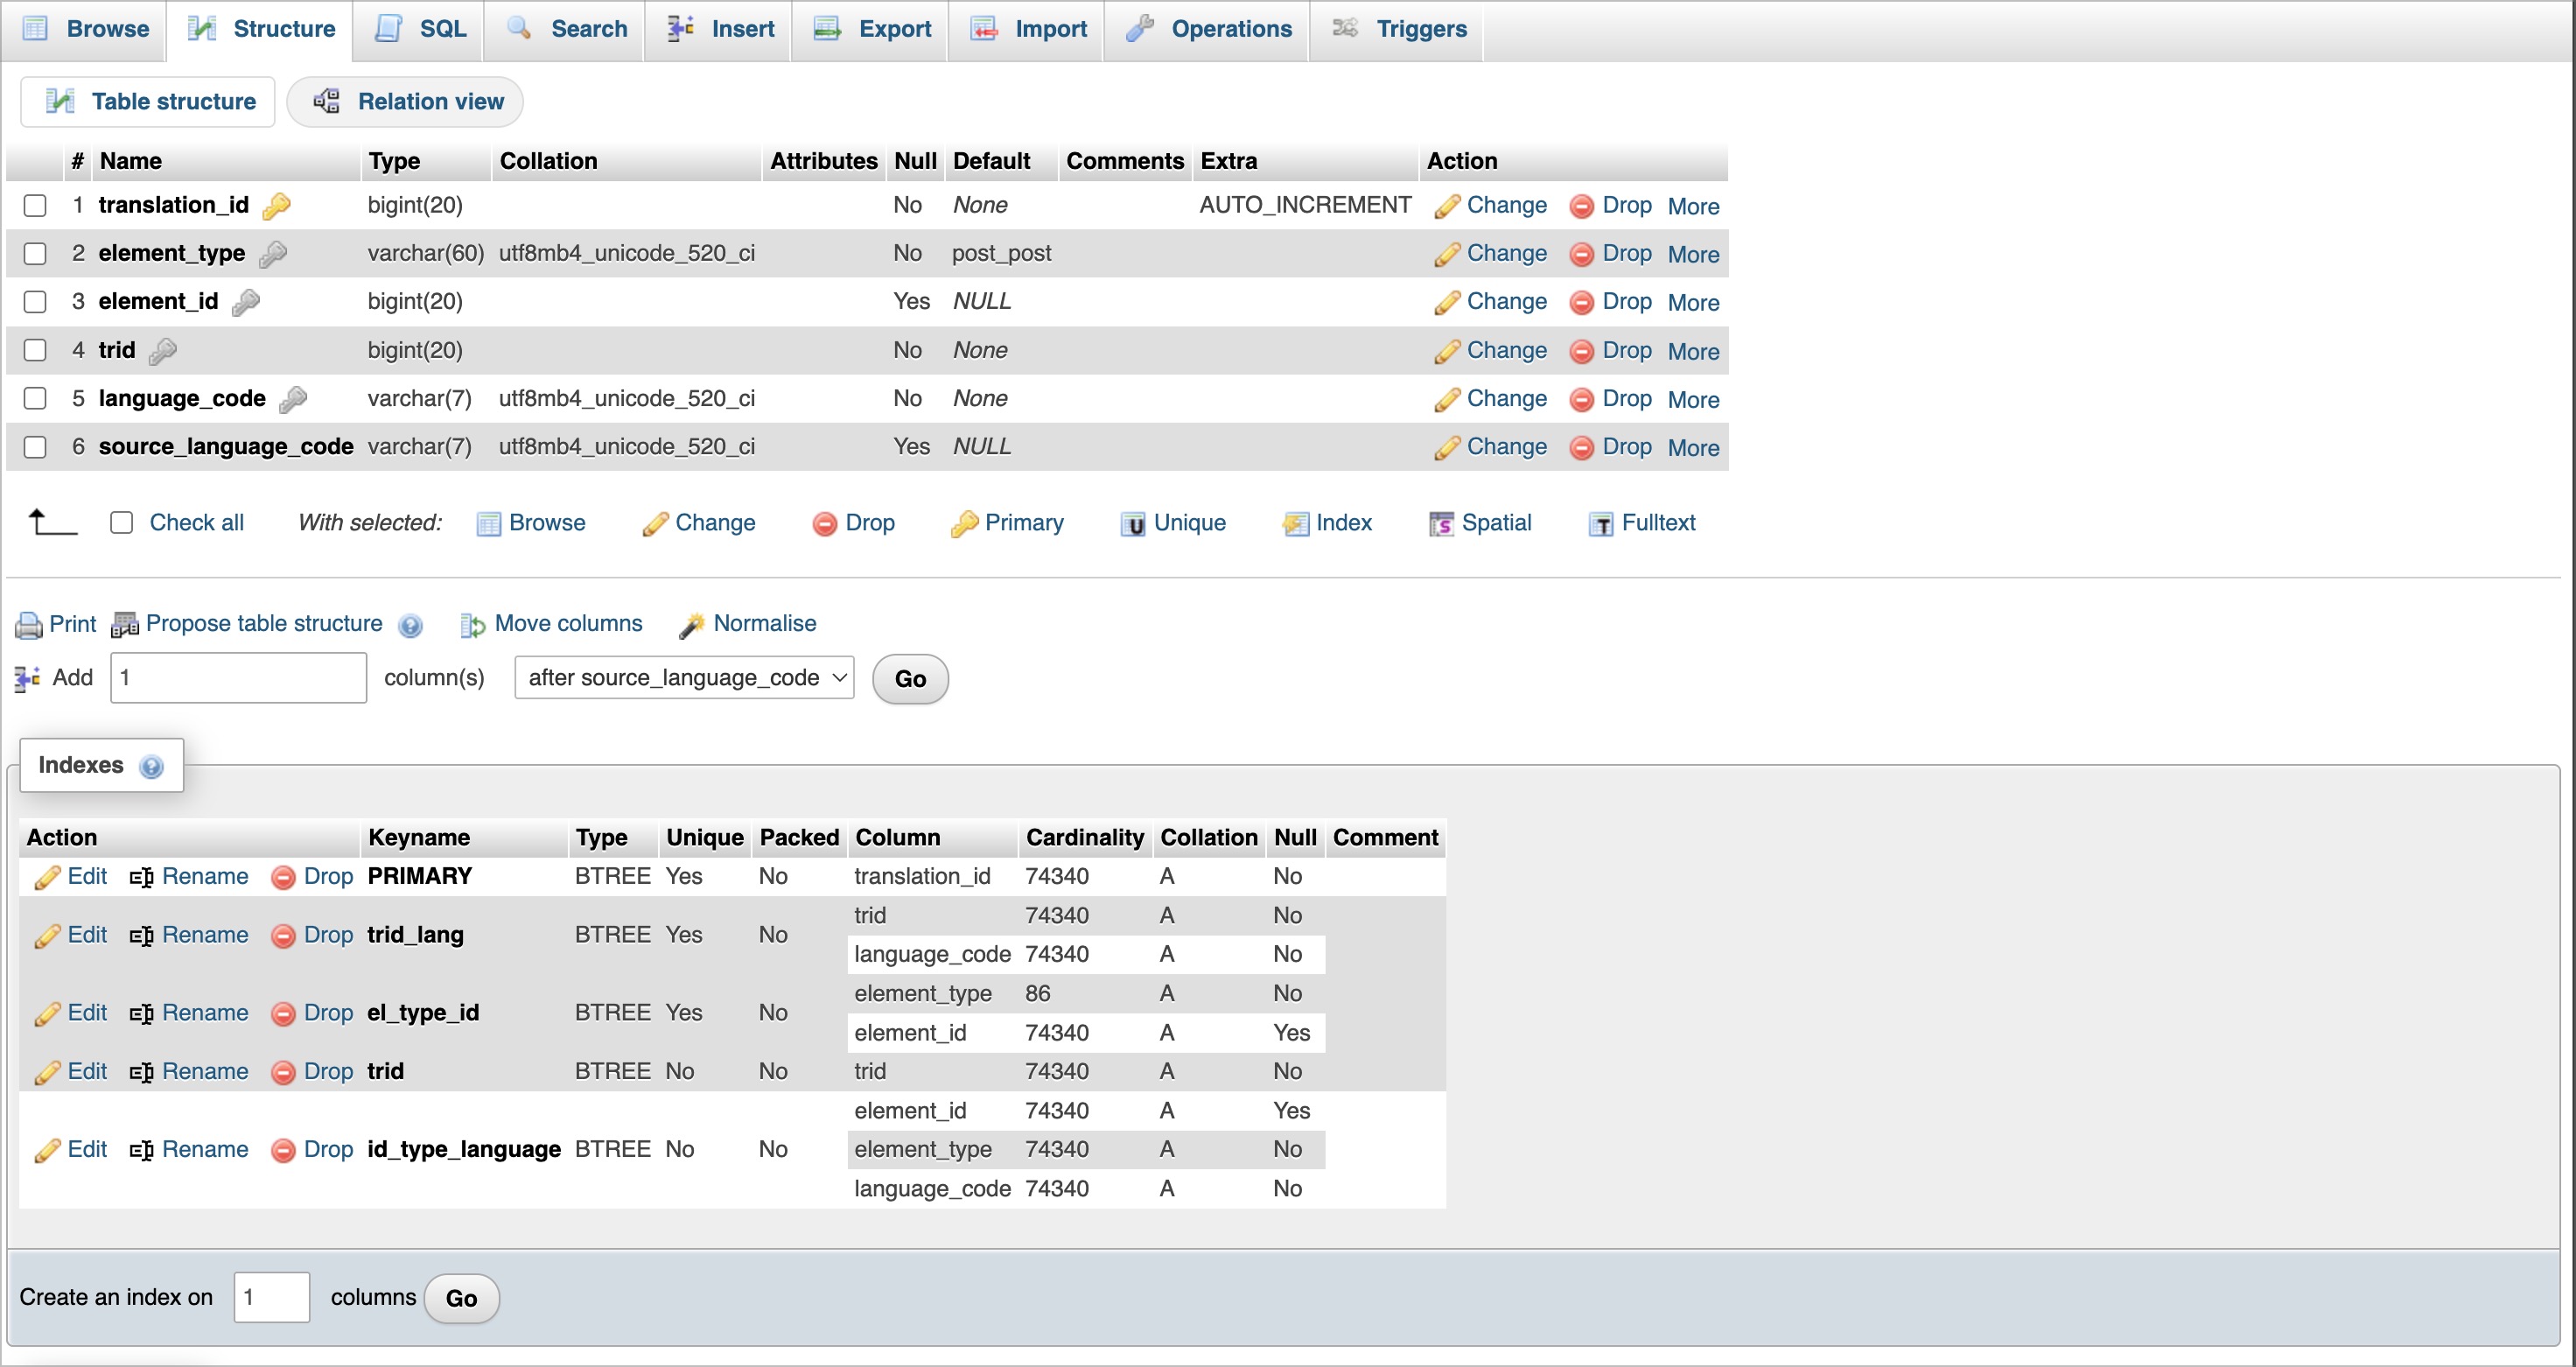Screen dimensions: 2576x1367
Task: Click the red Drop icon for element_id column
Action: [1581, 302]
